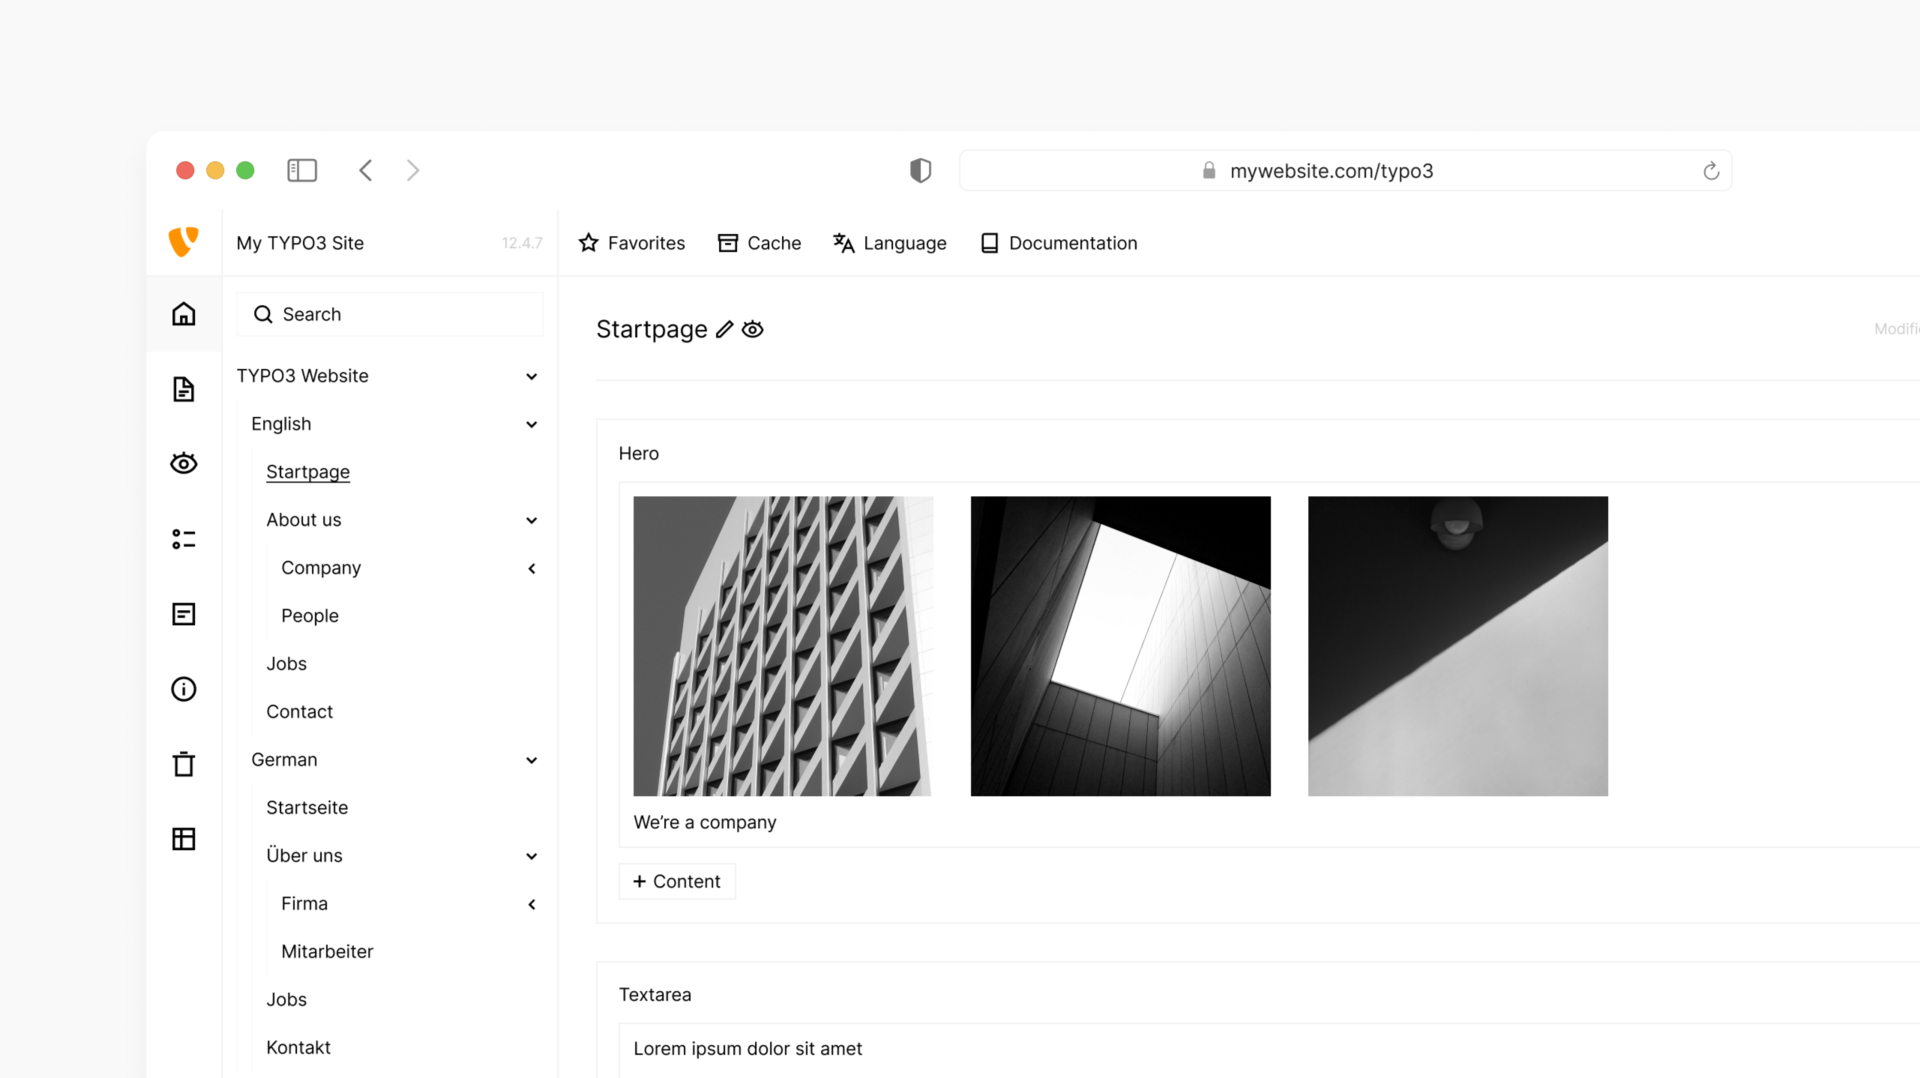This screenshot has width=1920, height=1078.
Task: Click the Startpage page heading
Action: (x=652, y=329)
